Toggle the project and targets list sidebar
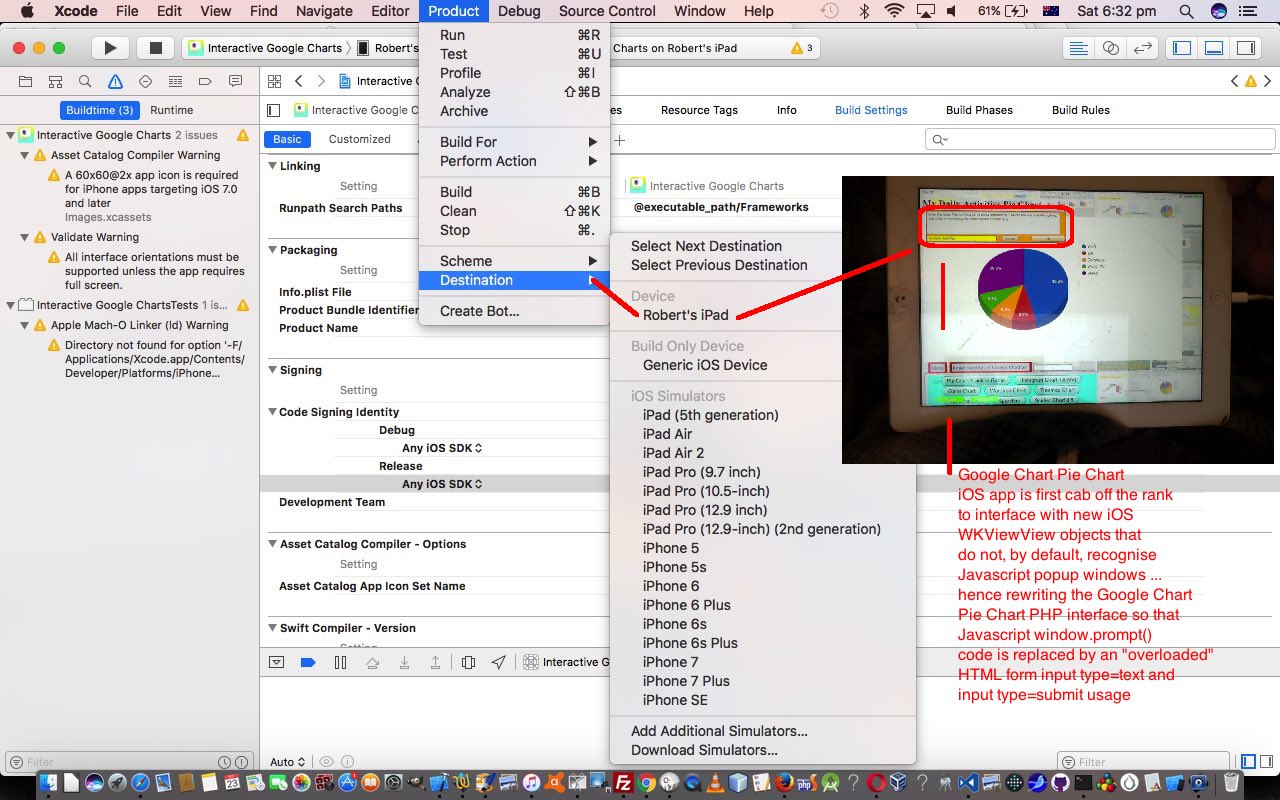 pyautogui.click(x=274, y=110)
